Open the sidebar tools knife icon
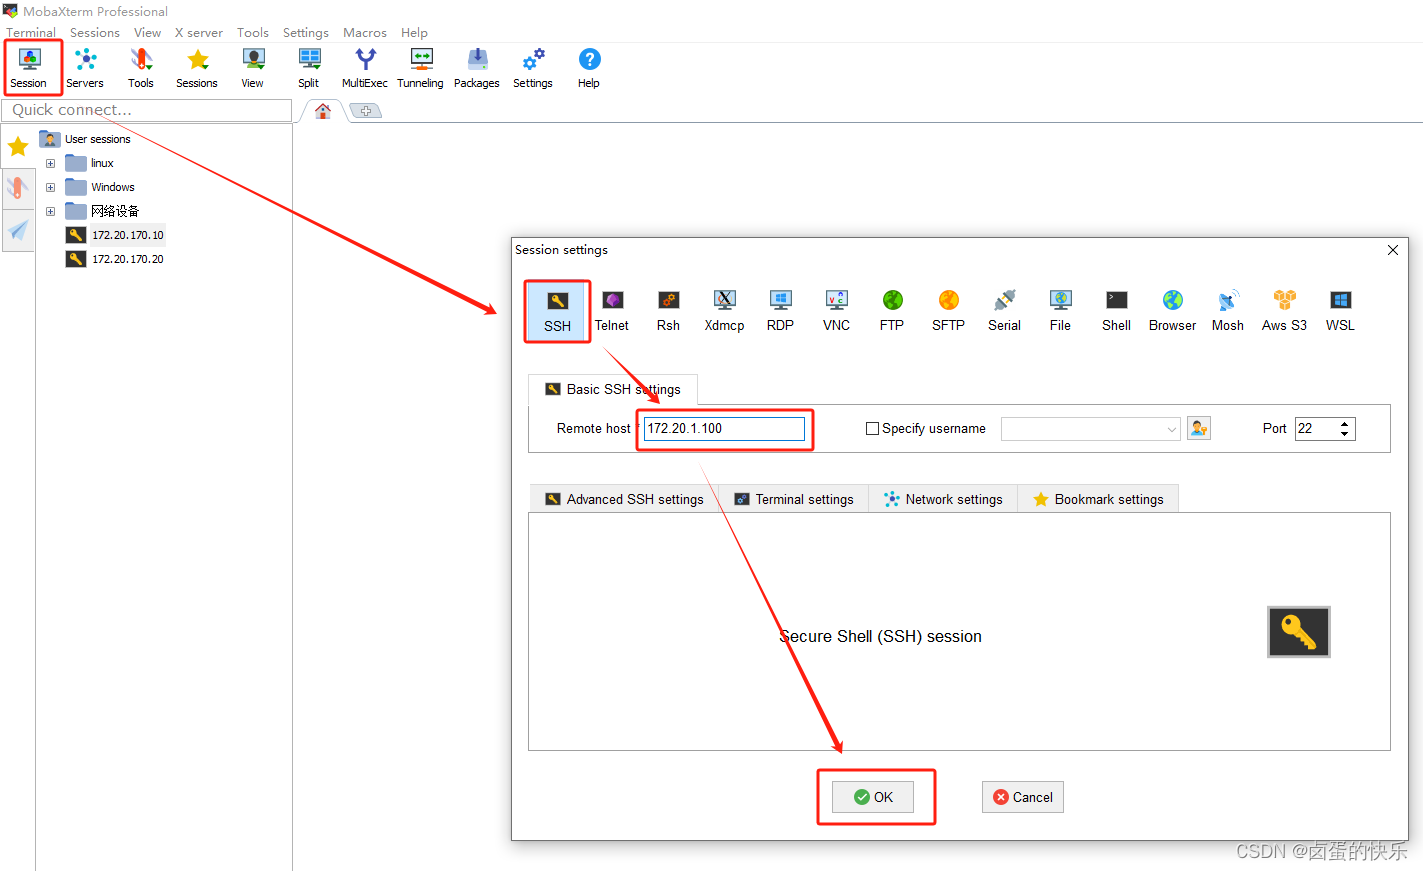The height and width of the screenshot is (871, 1423). [18, 188]
